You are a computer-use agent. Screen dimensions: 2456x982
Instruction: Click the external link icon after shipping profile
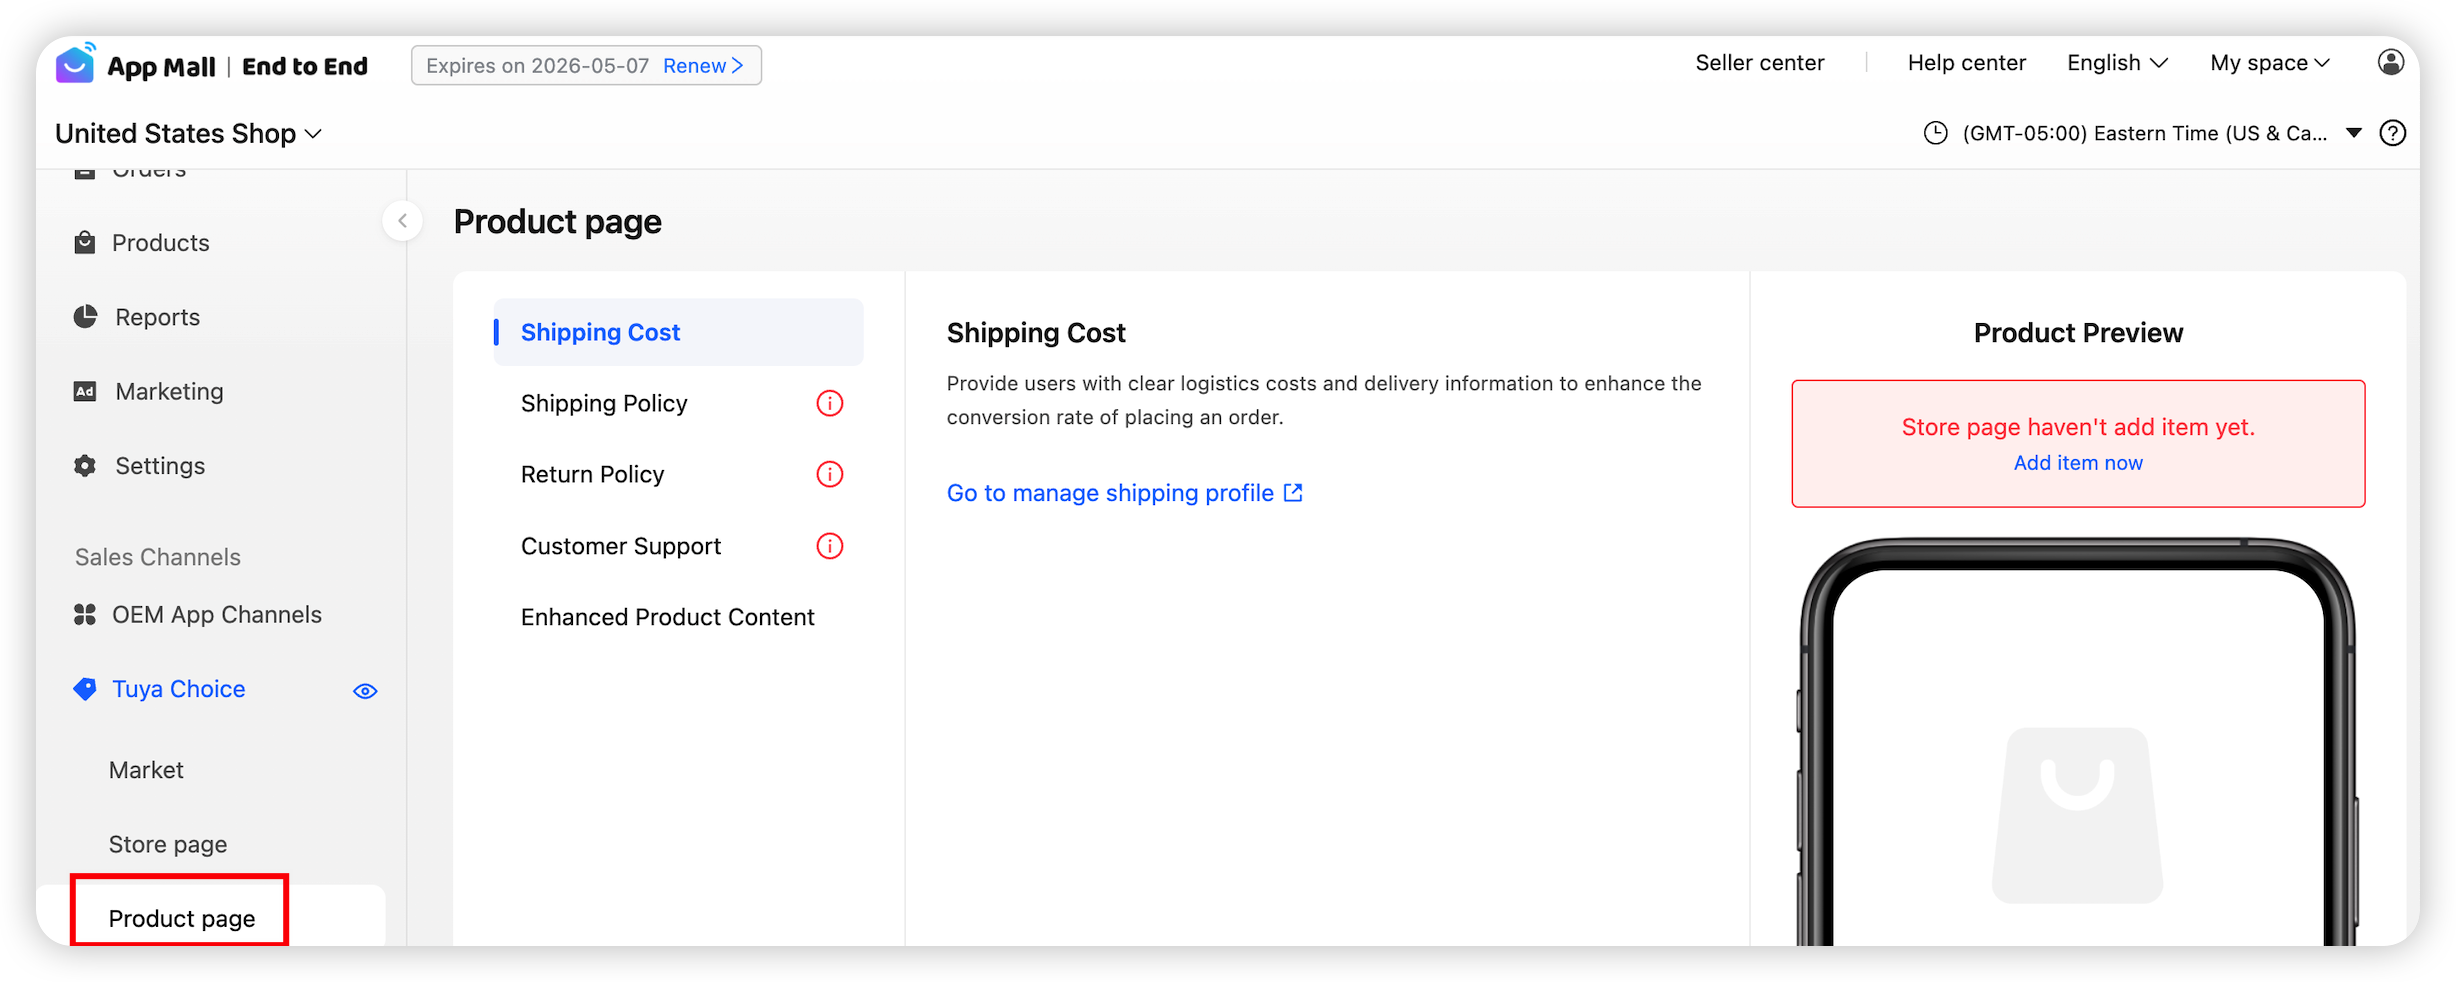pyautogui.click(x=1293, y=492)
